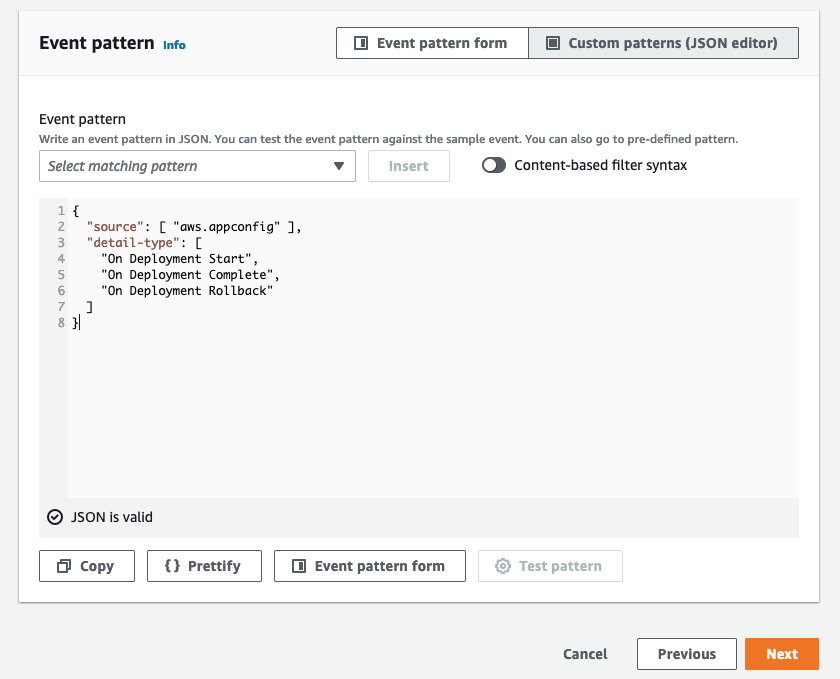Open the Info link beside Event pattern heading

(174, 45)
